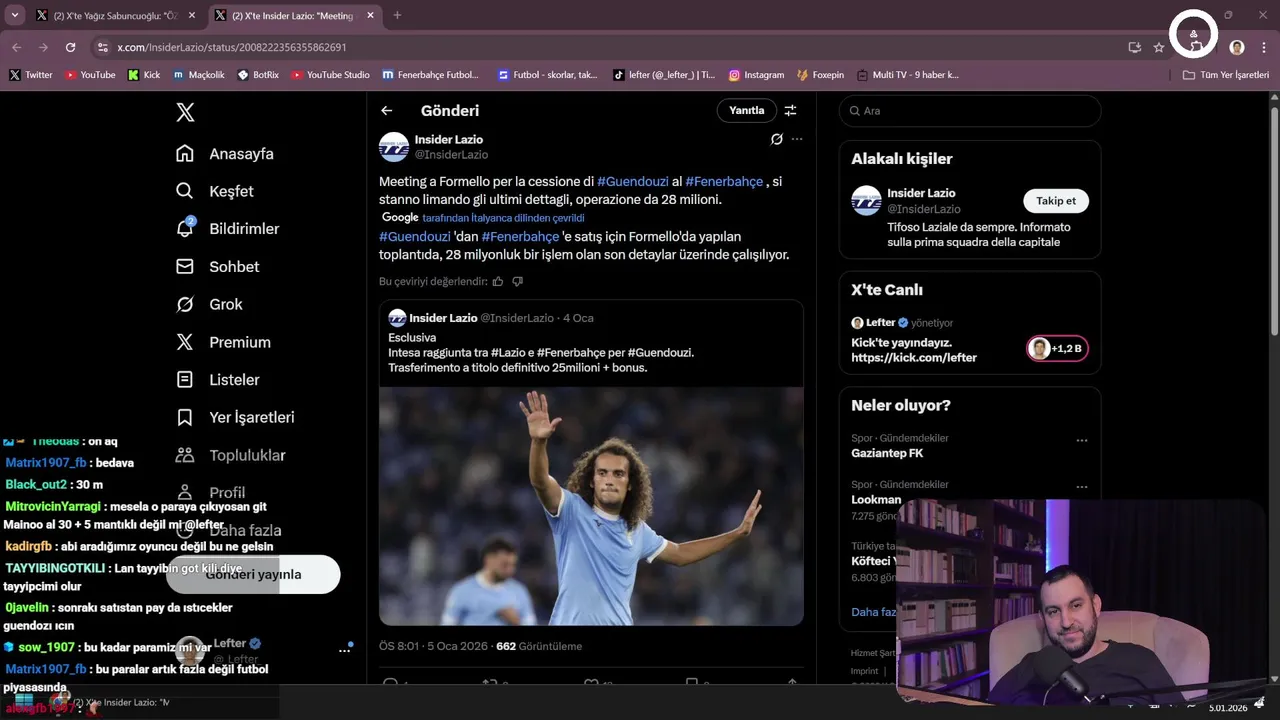Open Listeler from the sidebar

(218, 380)
